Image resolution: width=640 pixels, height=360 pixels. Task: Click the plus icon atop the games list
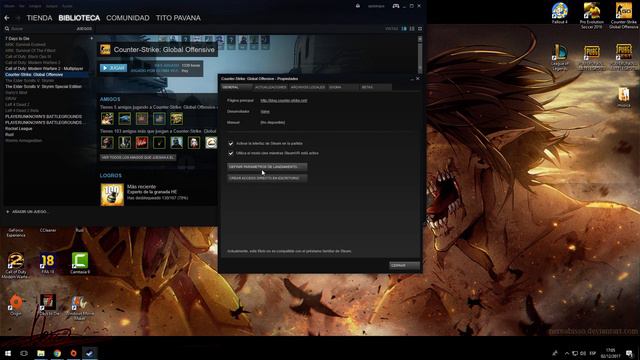pos(91,38)
